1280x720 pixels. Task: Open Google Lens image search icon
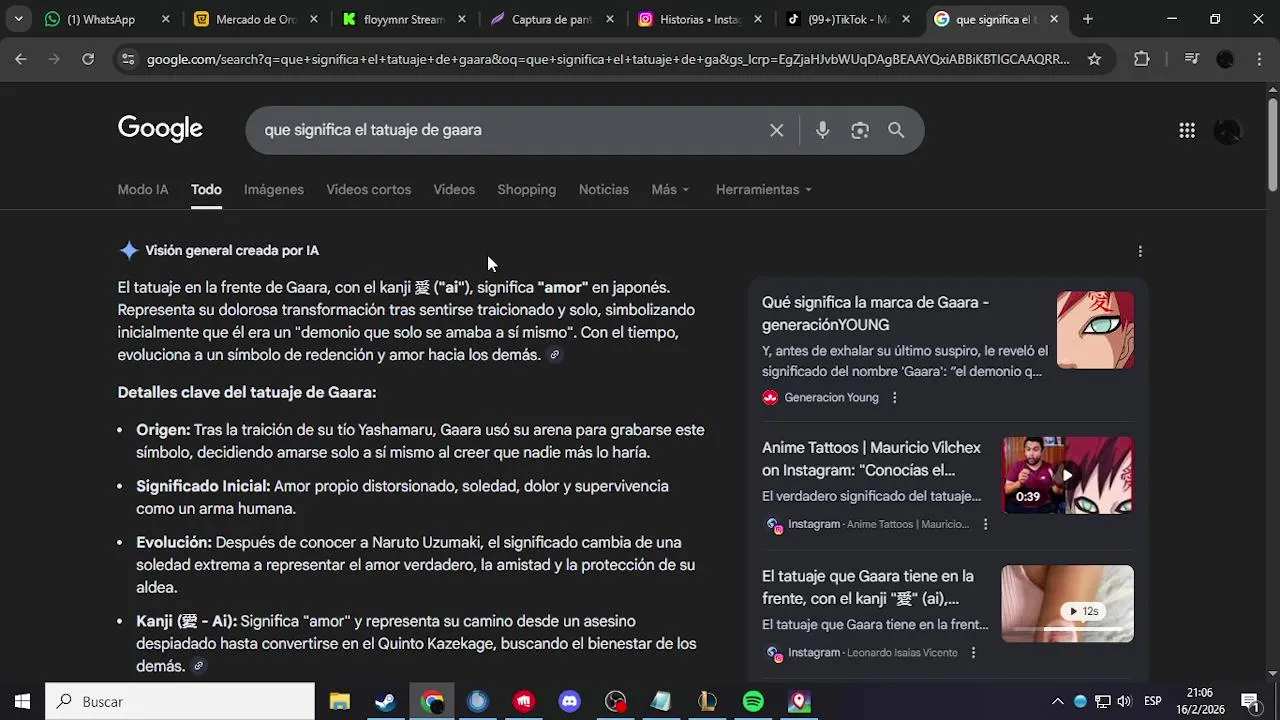[859, 130]
